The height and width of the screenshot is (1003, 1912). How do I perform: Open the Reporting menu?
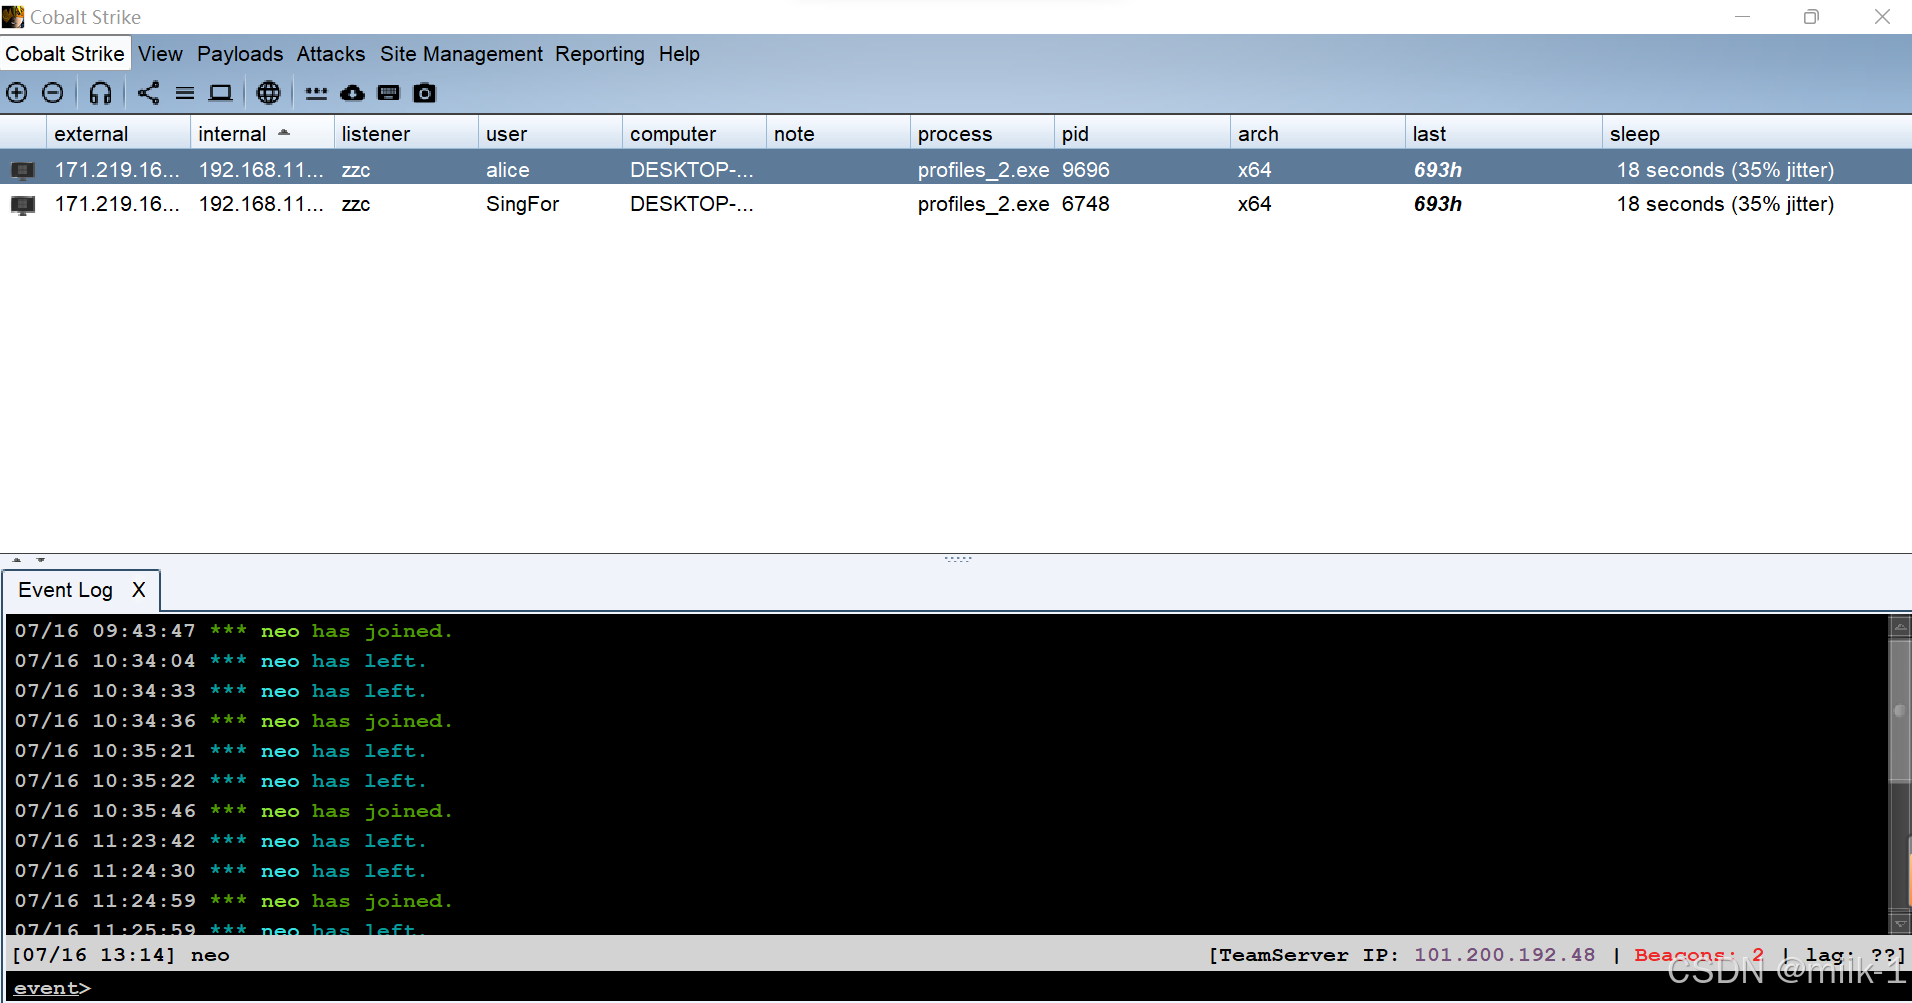pos(600,54)
